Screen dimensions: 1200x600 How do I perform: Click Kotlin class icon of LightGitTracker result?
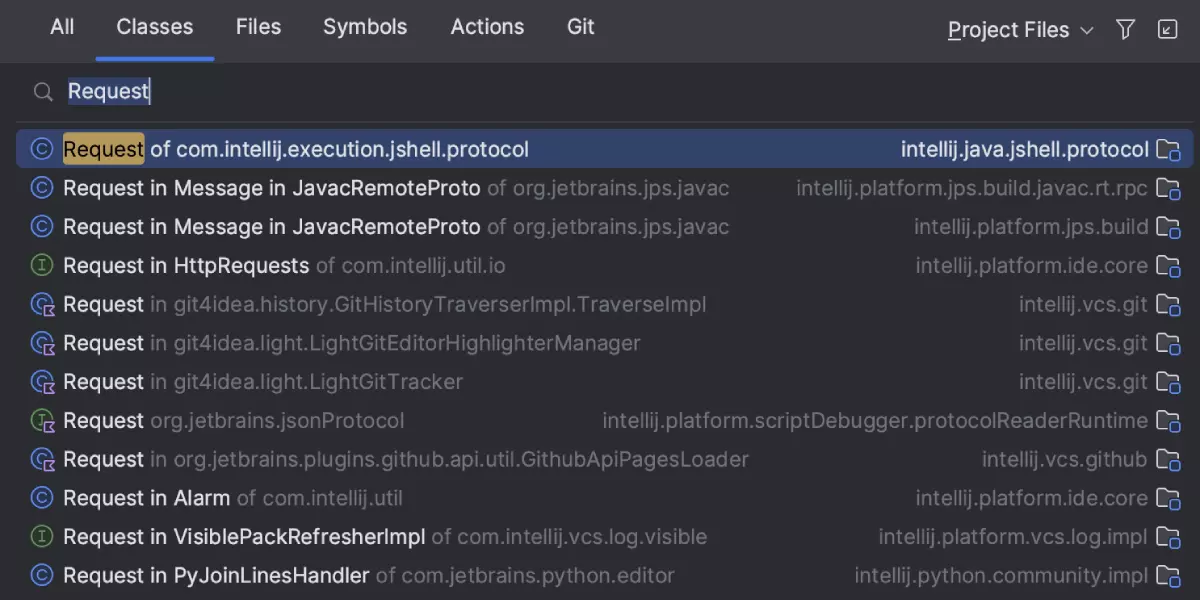41,382
